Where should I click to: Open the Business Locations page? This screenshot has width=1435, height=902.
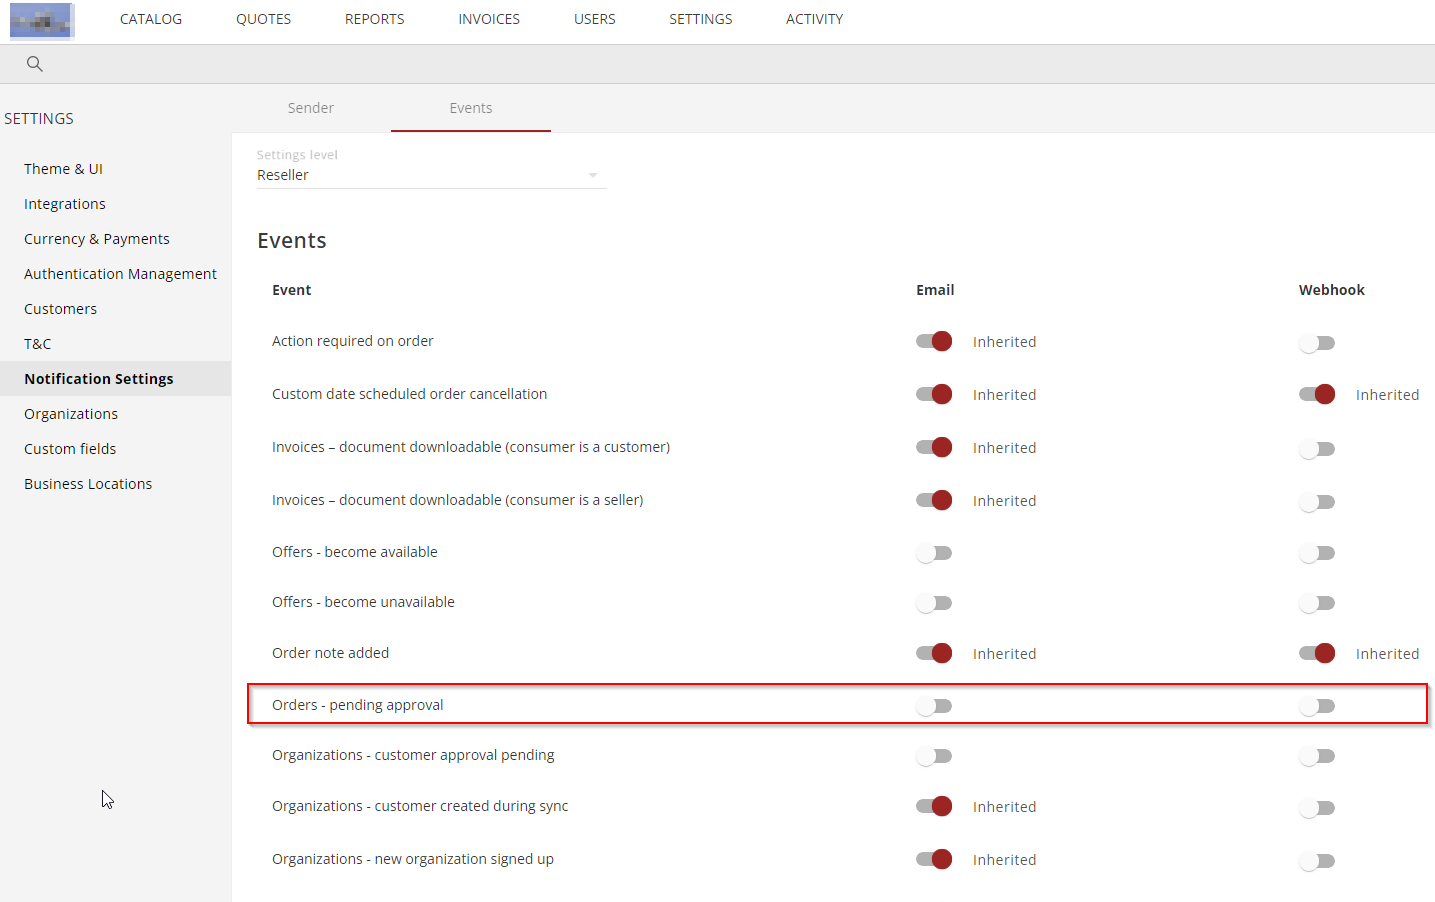[x=88, y=483]
